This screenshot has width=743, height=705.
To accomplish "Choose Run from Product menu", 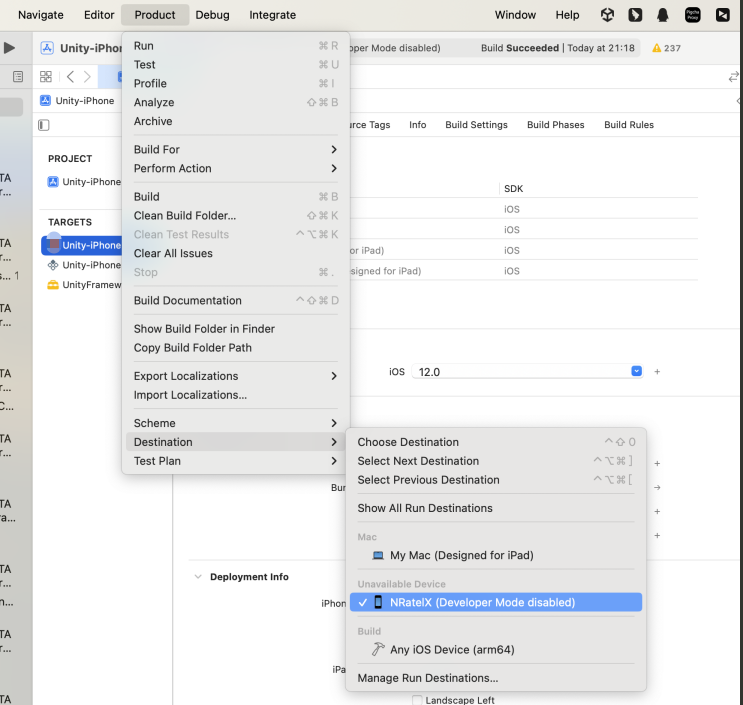I will click(236, 46).
